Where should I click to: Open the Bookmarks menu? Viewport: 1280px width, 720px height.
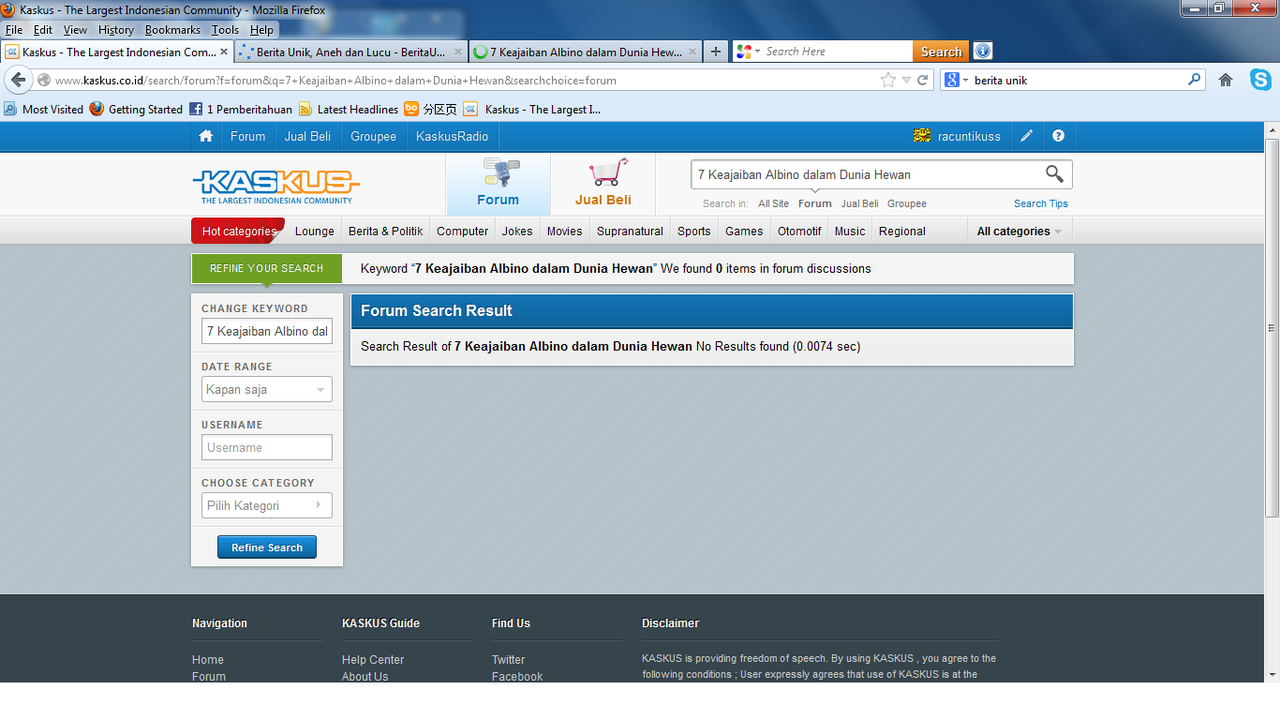[172, 30]
